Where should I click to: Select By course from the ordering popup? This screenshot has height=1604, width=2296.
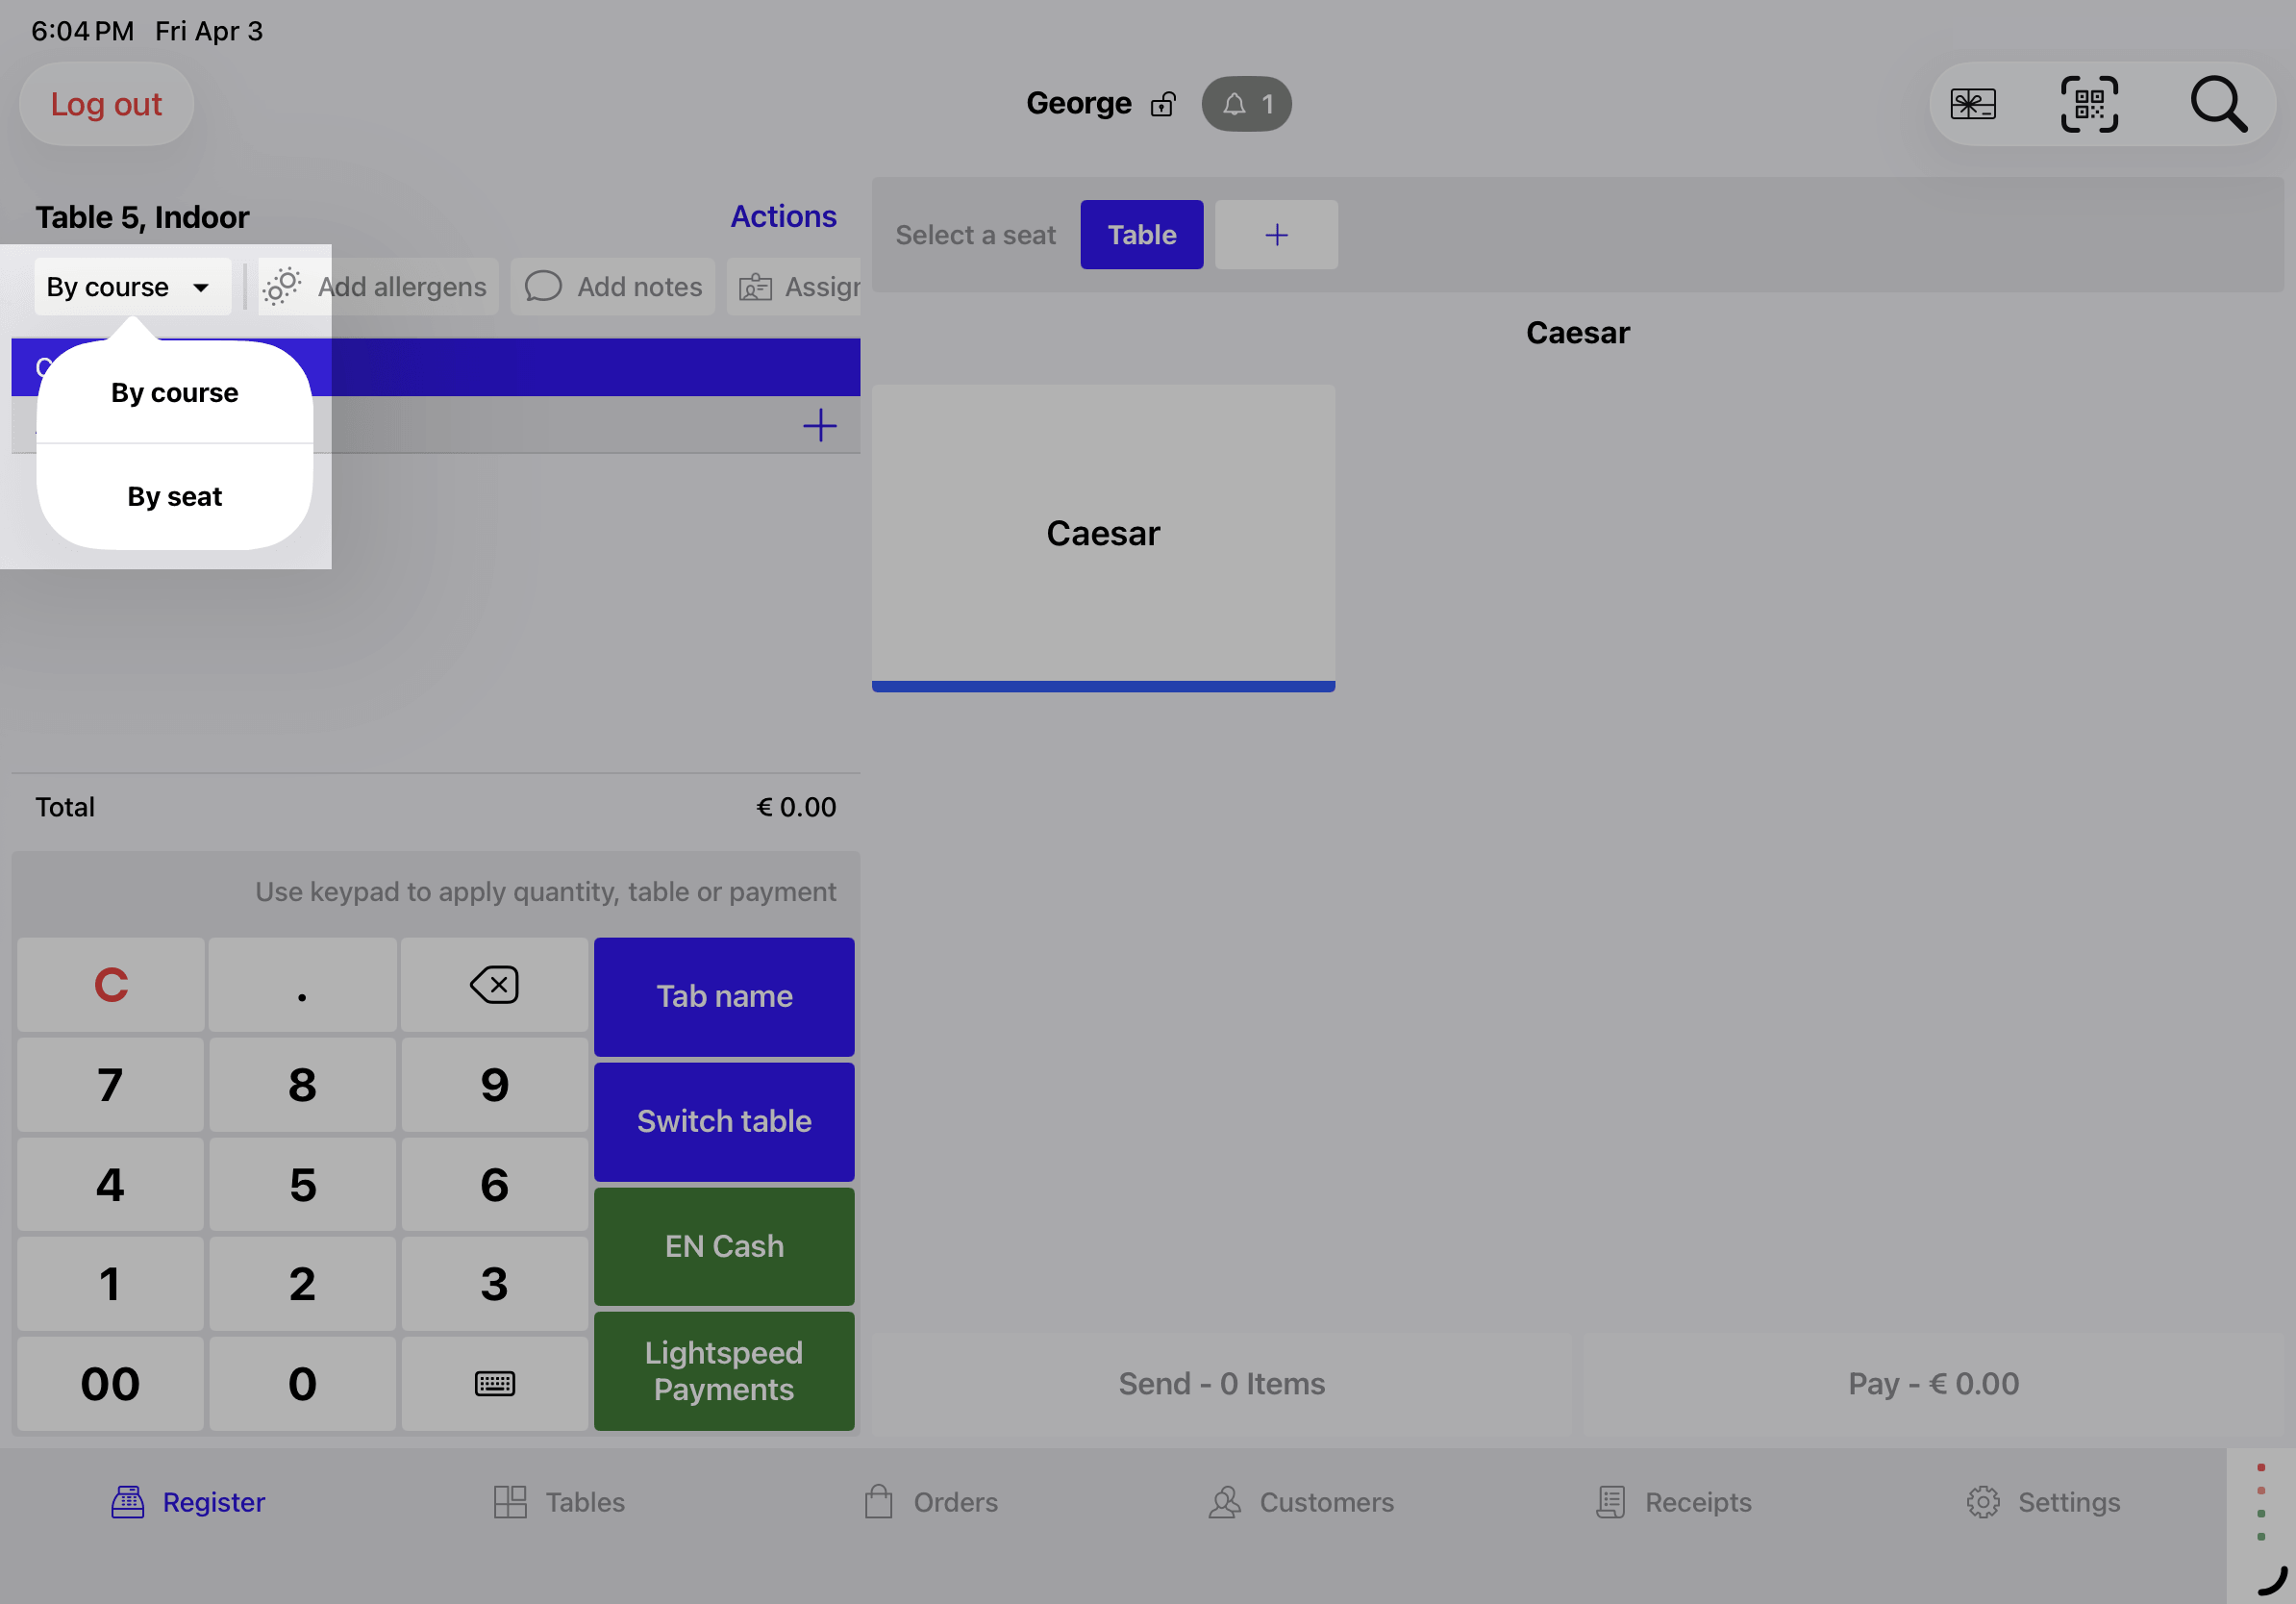173,392
